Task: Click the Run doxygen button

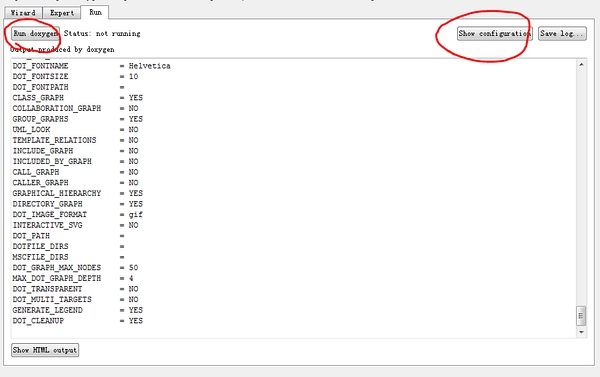Action: coord(35,34)
